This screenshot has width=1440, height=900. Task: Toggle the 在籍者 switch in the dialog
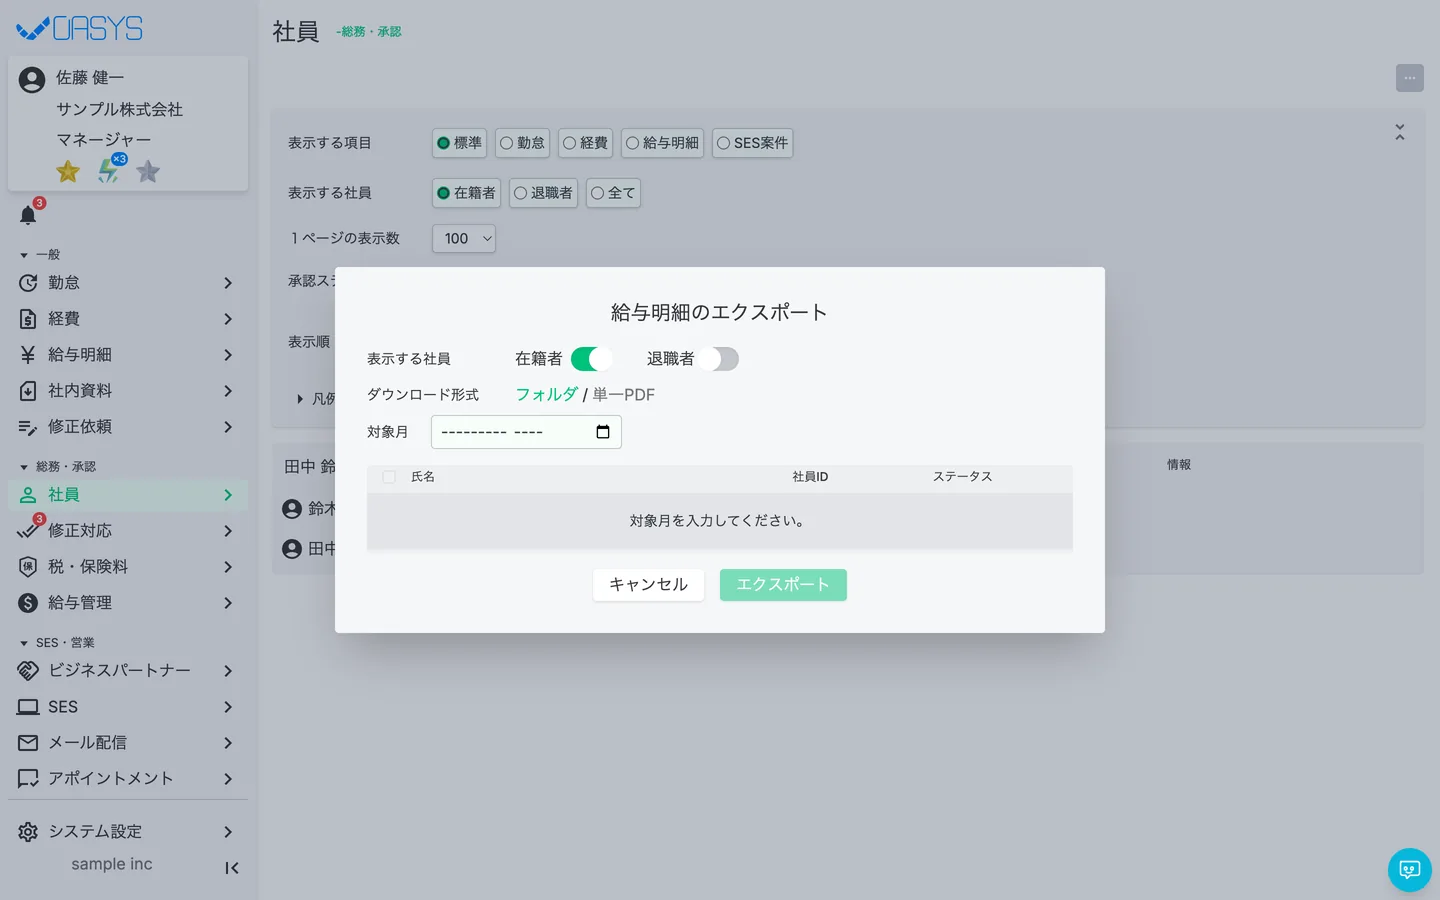tap(591, 359)
